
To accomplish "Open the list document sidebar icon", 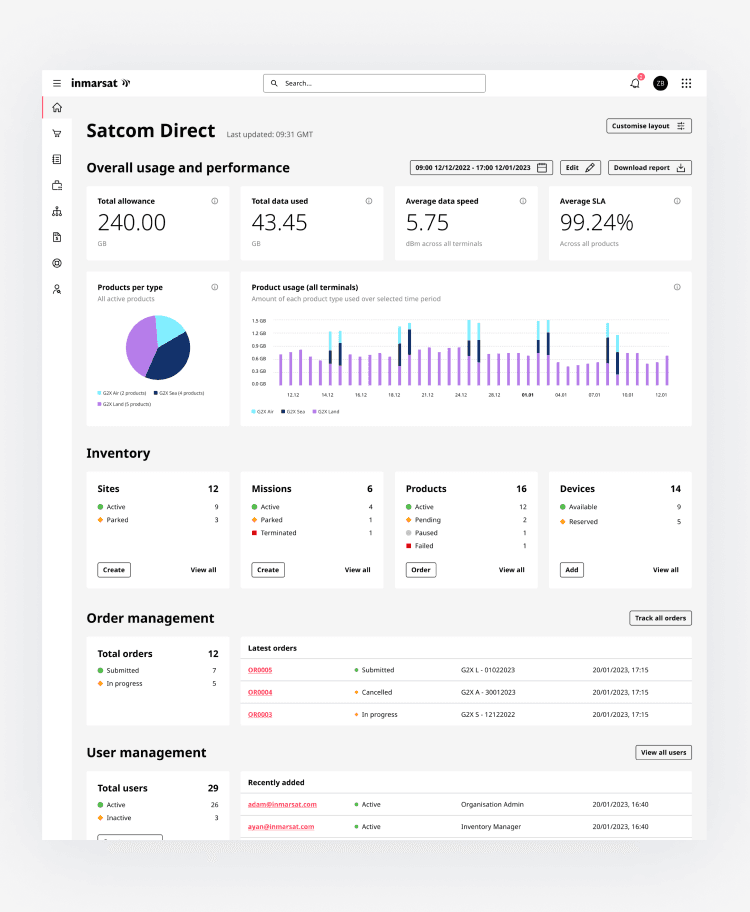I will click(57, 159).
